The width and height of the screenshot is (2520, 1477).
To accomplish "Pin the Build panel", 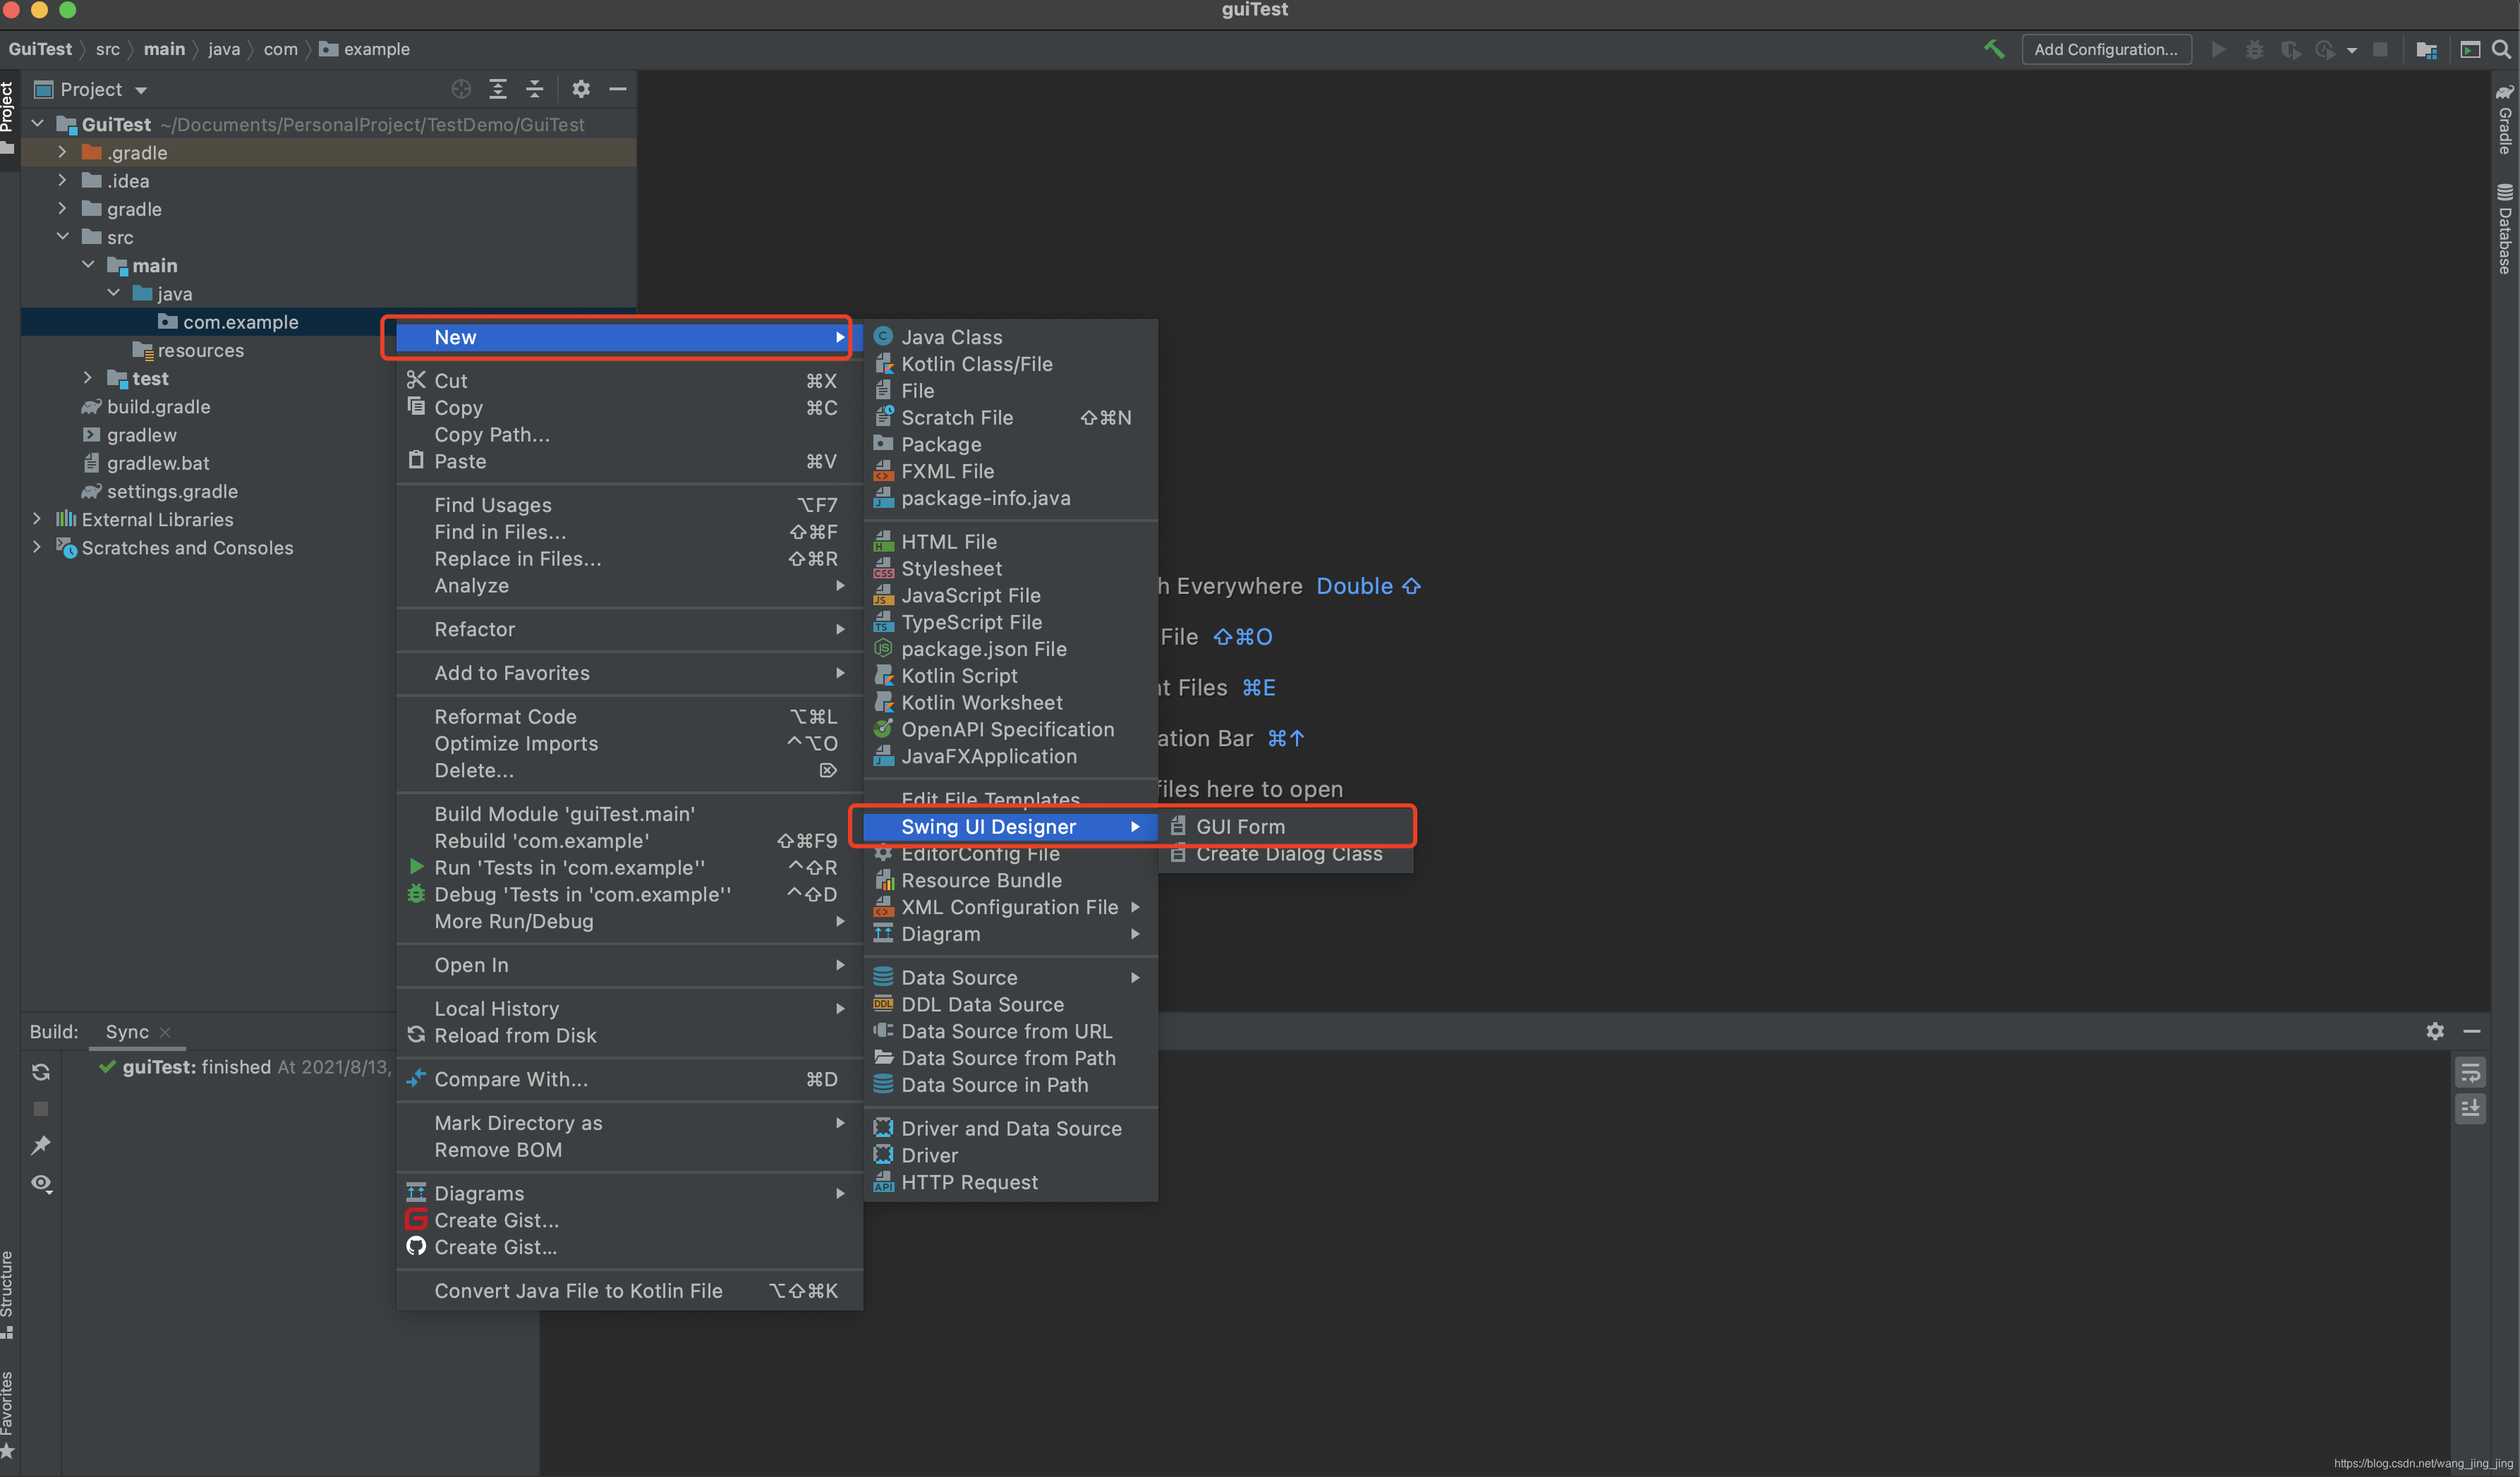I will [x=41, y=1144].
